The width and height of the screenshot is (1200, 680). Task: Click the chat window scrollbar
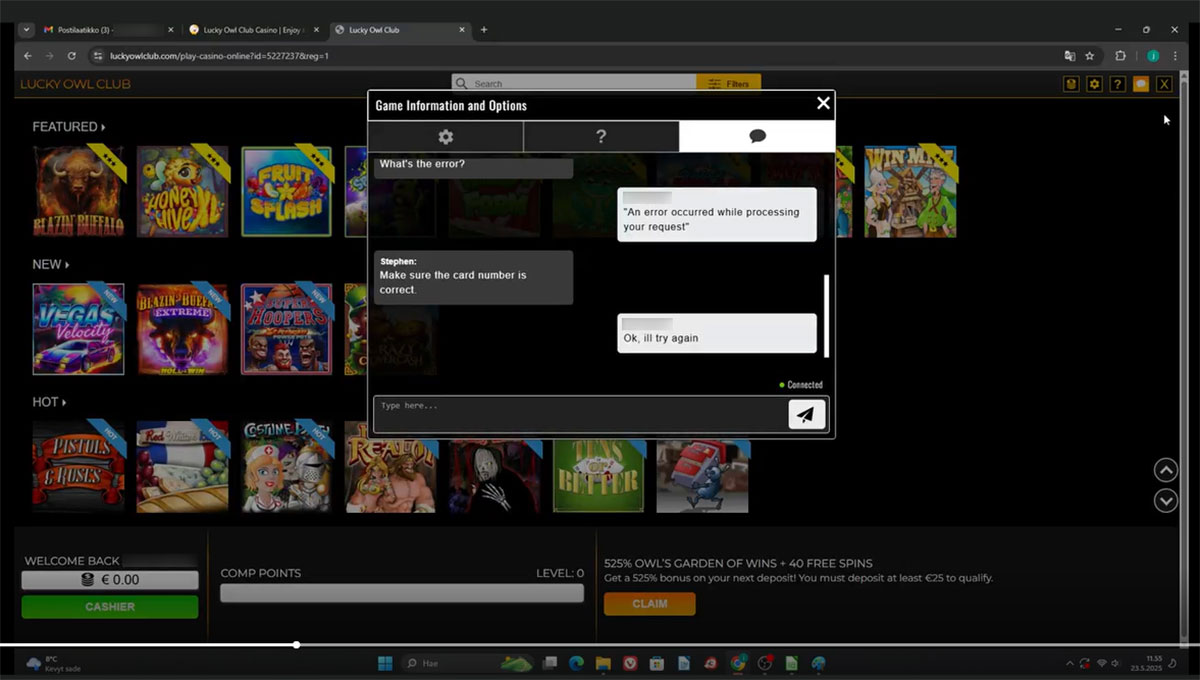826,316
